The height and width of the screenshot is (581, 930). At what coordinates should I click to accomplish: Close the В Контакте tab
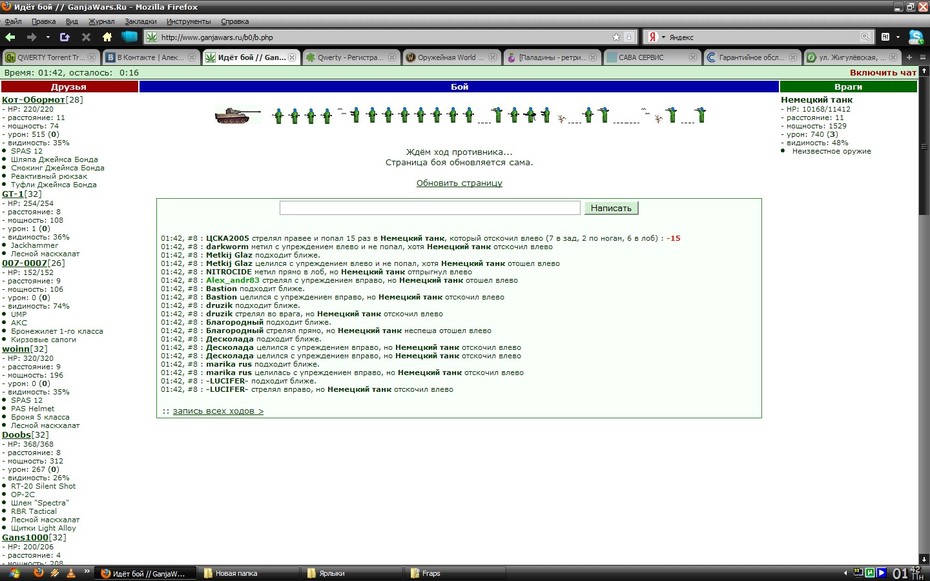click(192, 58)
